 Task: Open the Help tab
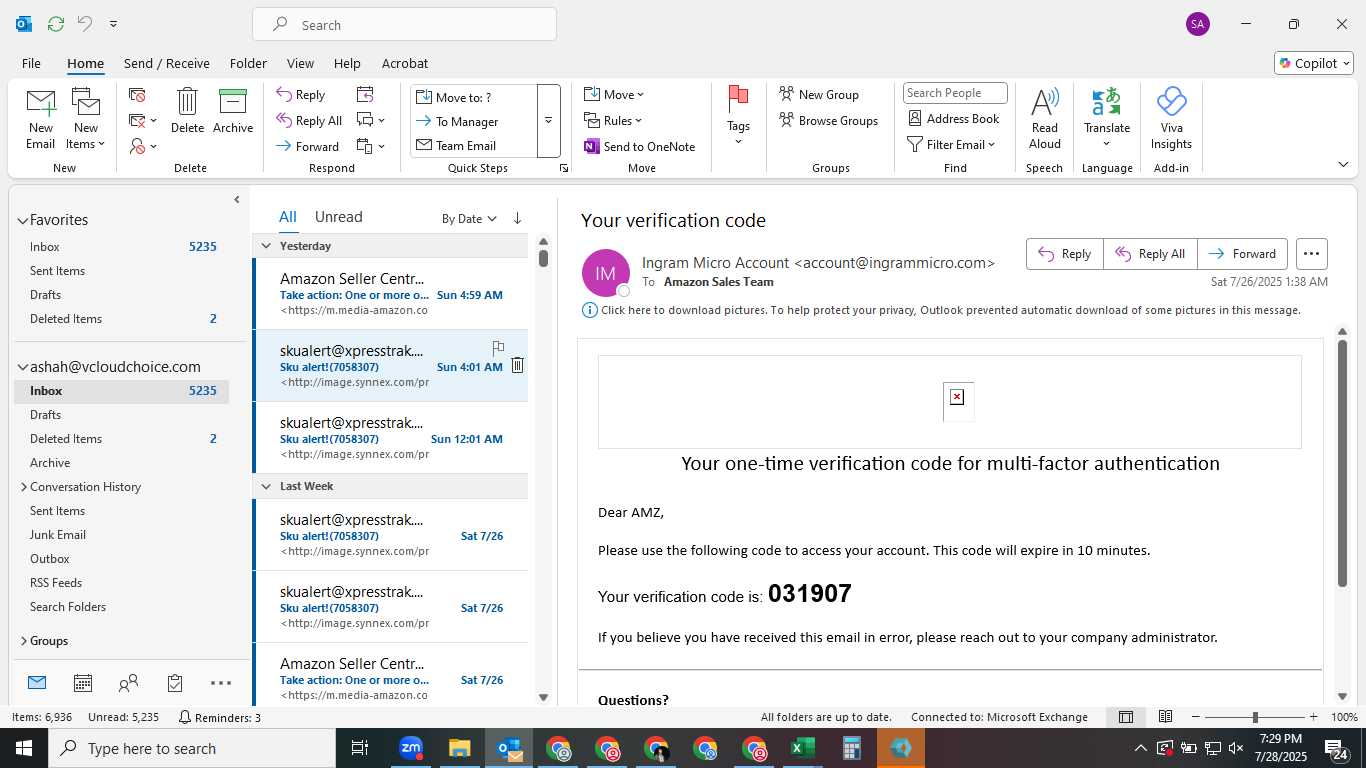(347, 63)
